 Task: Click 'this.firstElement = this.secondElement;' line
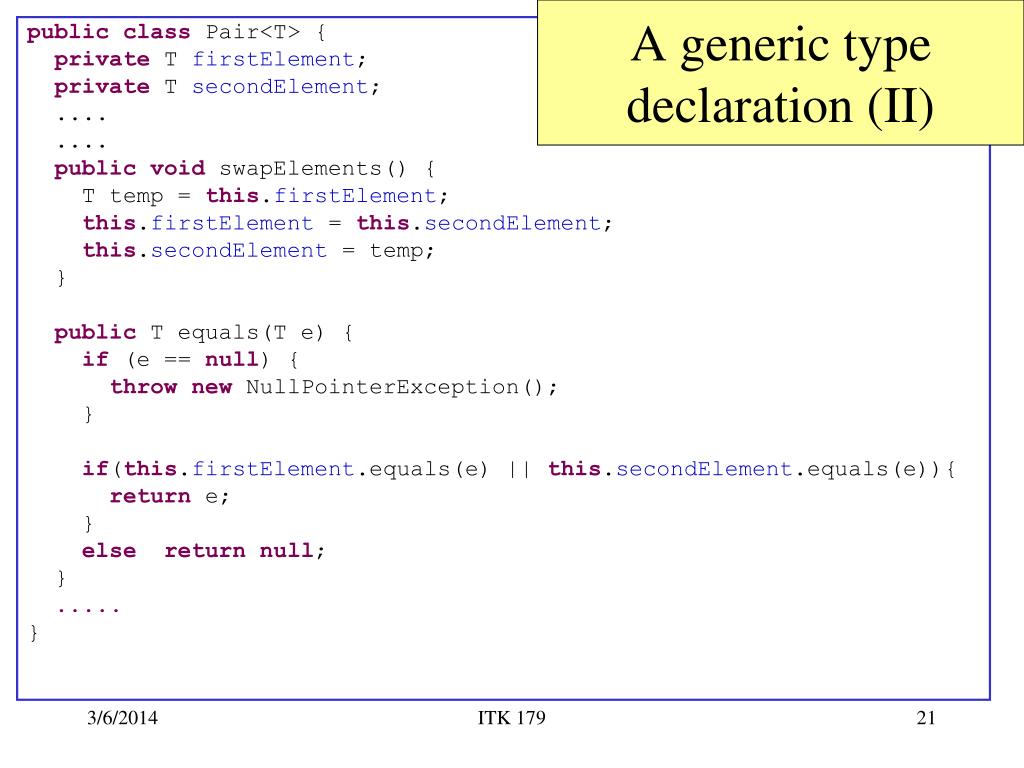(x=347, y=223)
